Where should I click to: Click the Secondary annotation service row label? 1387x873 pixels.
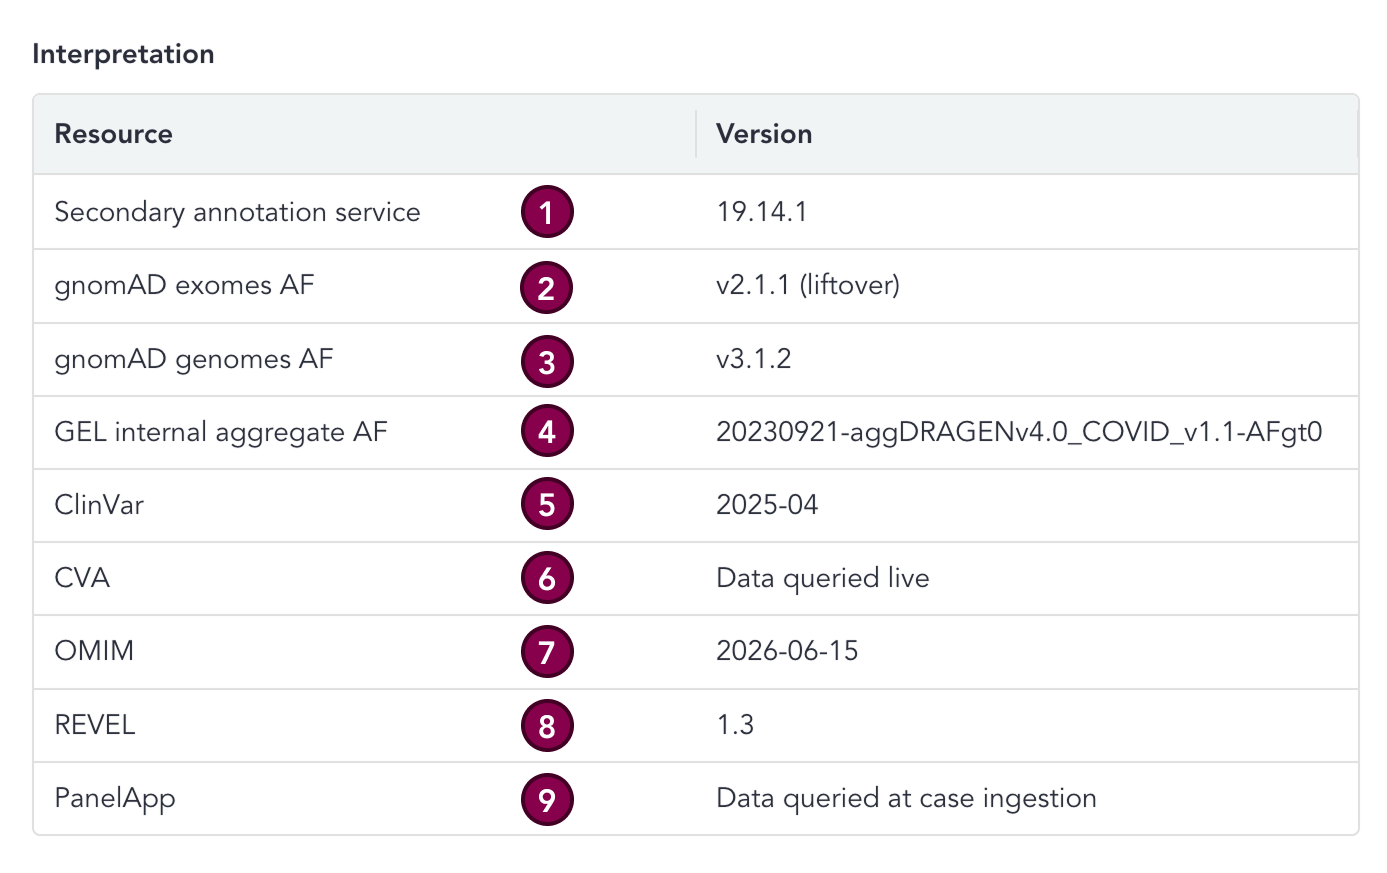tap(237, 212)
